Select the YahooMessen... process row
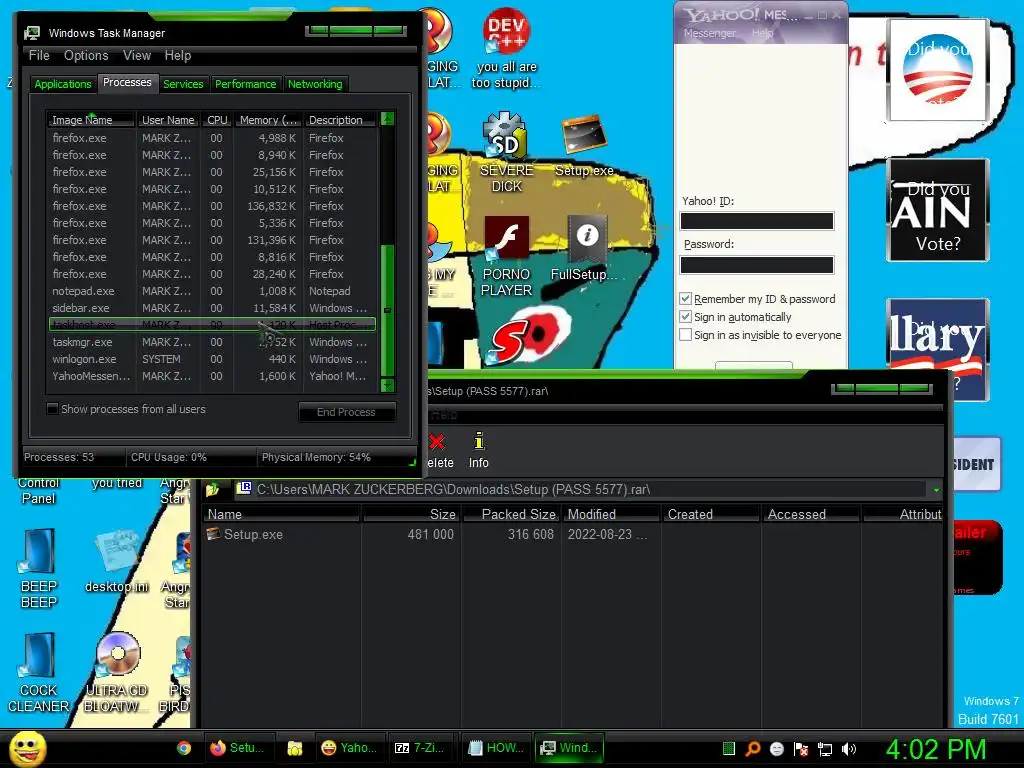 [212, 376]
